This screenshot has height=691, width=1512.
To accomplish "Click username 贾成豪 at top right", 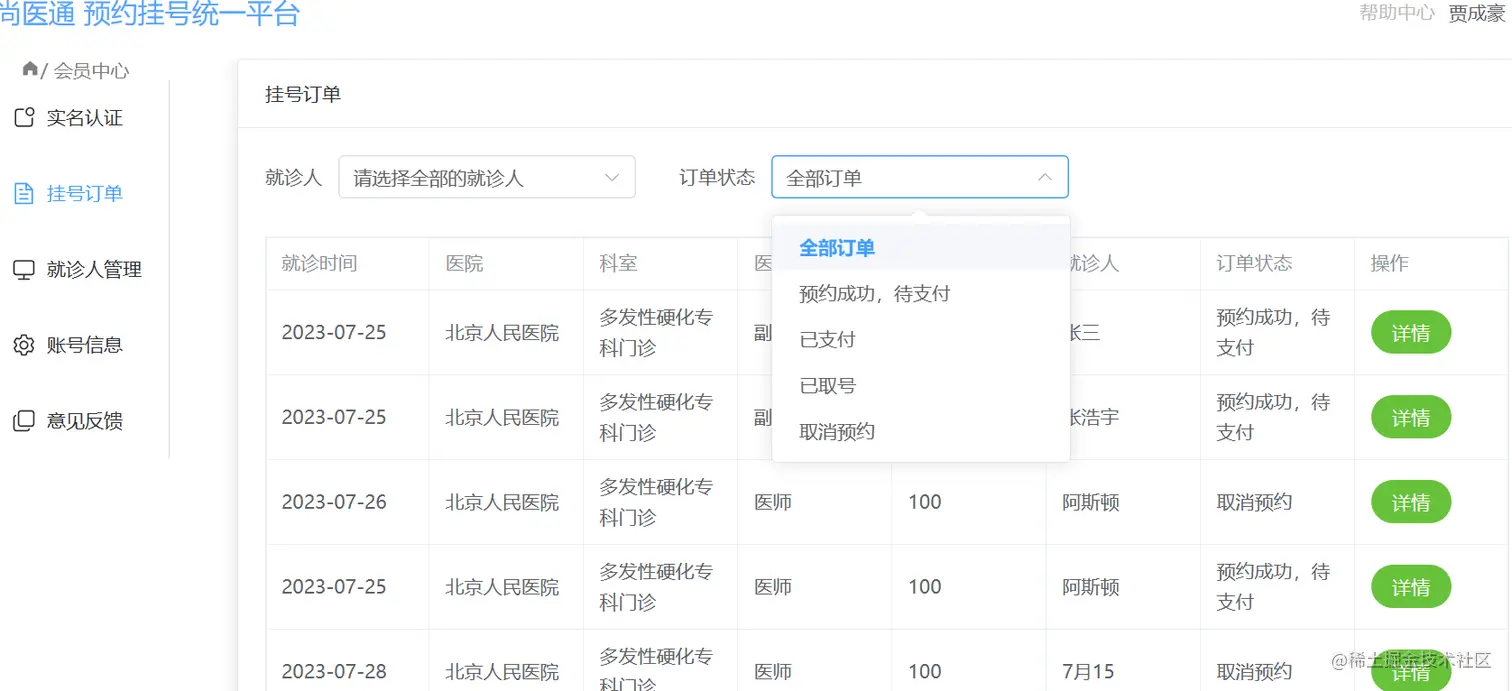I will pyautogui.click(x=1477, y=14).
